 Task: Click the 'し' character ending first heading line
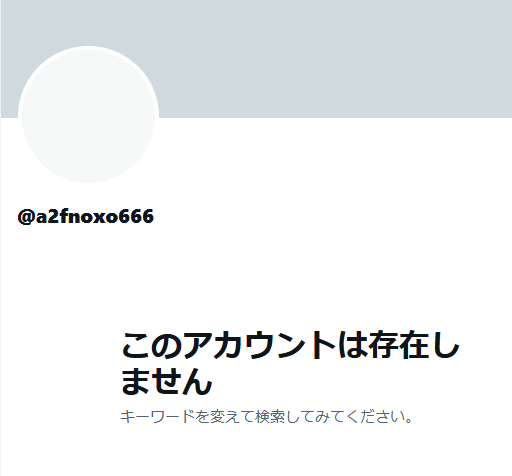point(446,345)
